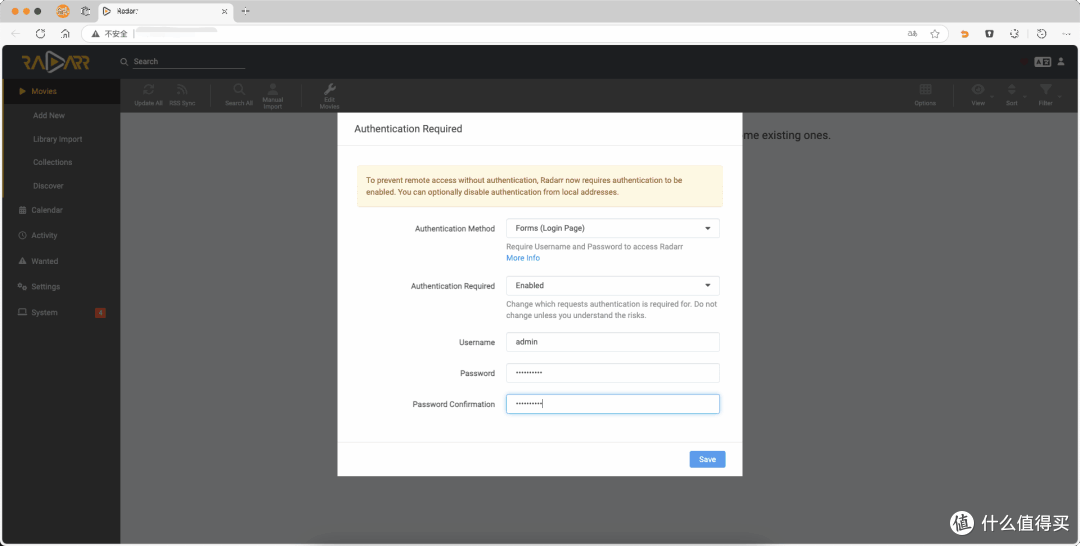Image resolution: width=1080 pixels, height=546 pixels.
Task: Click the RSS Sync icon
Action: click(x=182, y=90)
